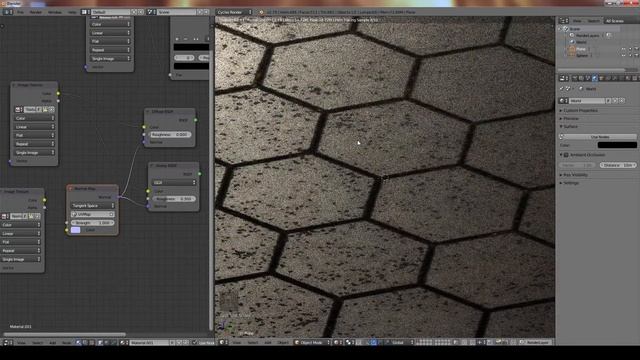The image size is (640, 360).
Task: Open GGX distribution dropdown in Glossy BSDF
Action: 174,182
